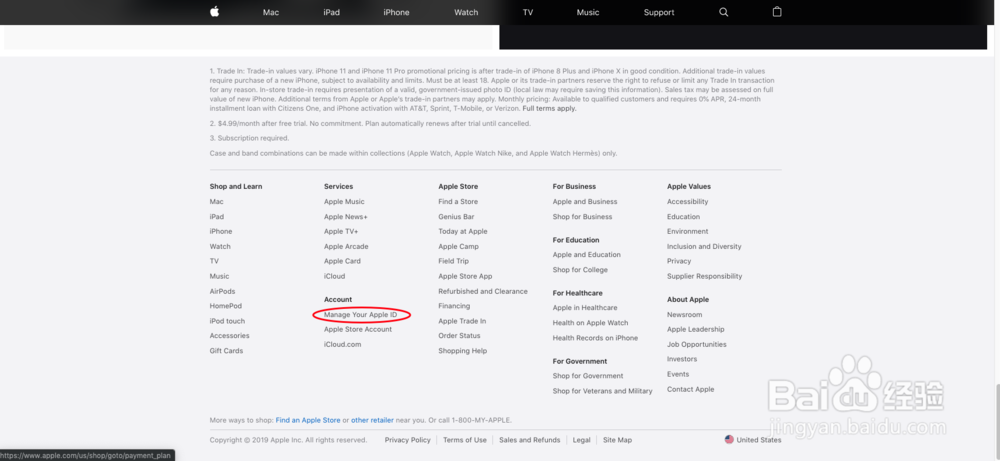Image resolution: width=1000 pixels, height=461 pixels.
Task: Click the Order Status link
Action: pos(459,336)
